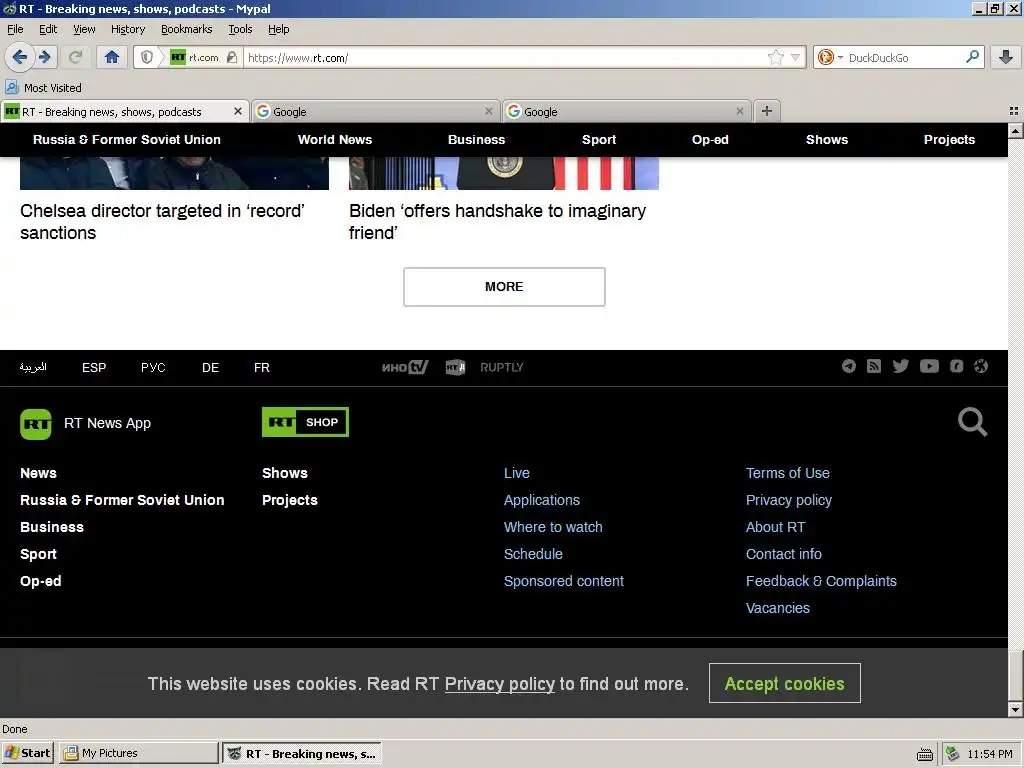Click the URL address field

tap(505, 57)
